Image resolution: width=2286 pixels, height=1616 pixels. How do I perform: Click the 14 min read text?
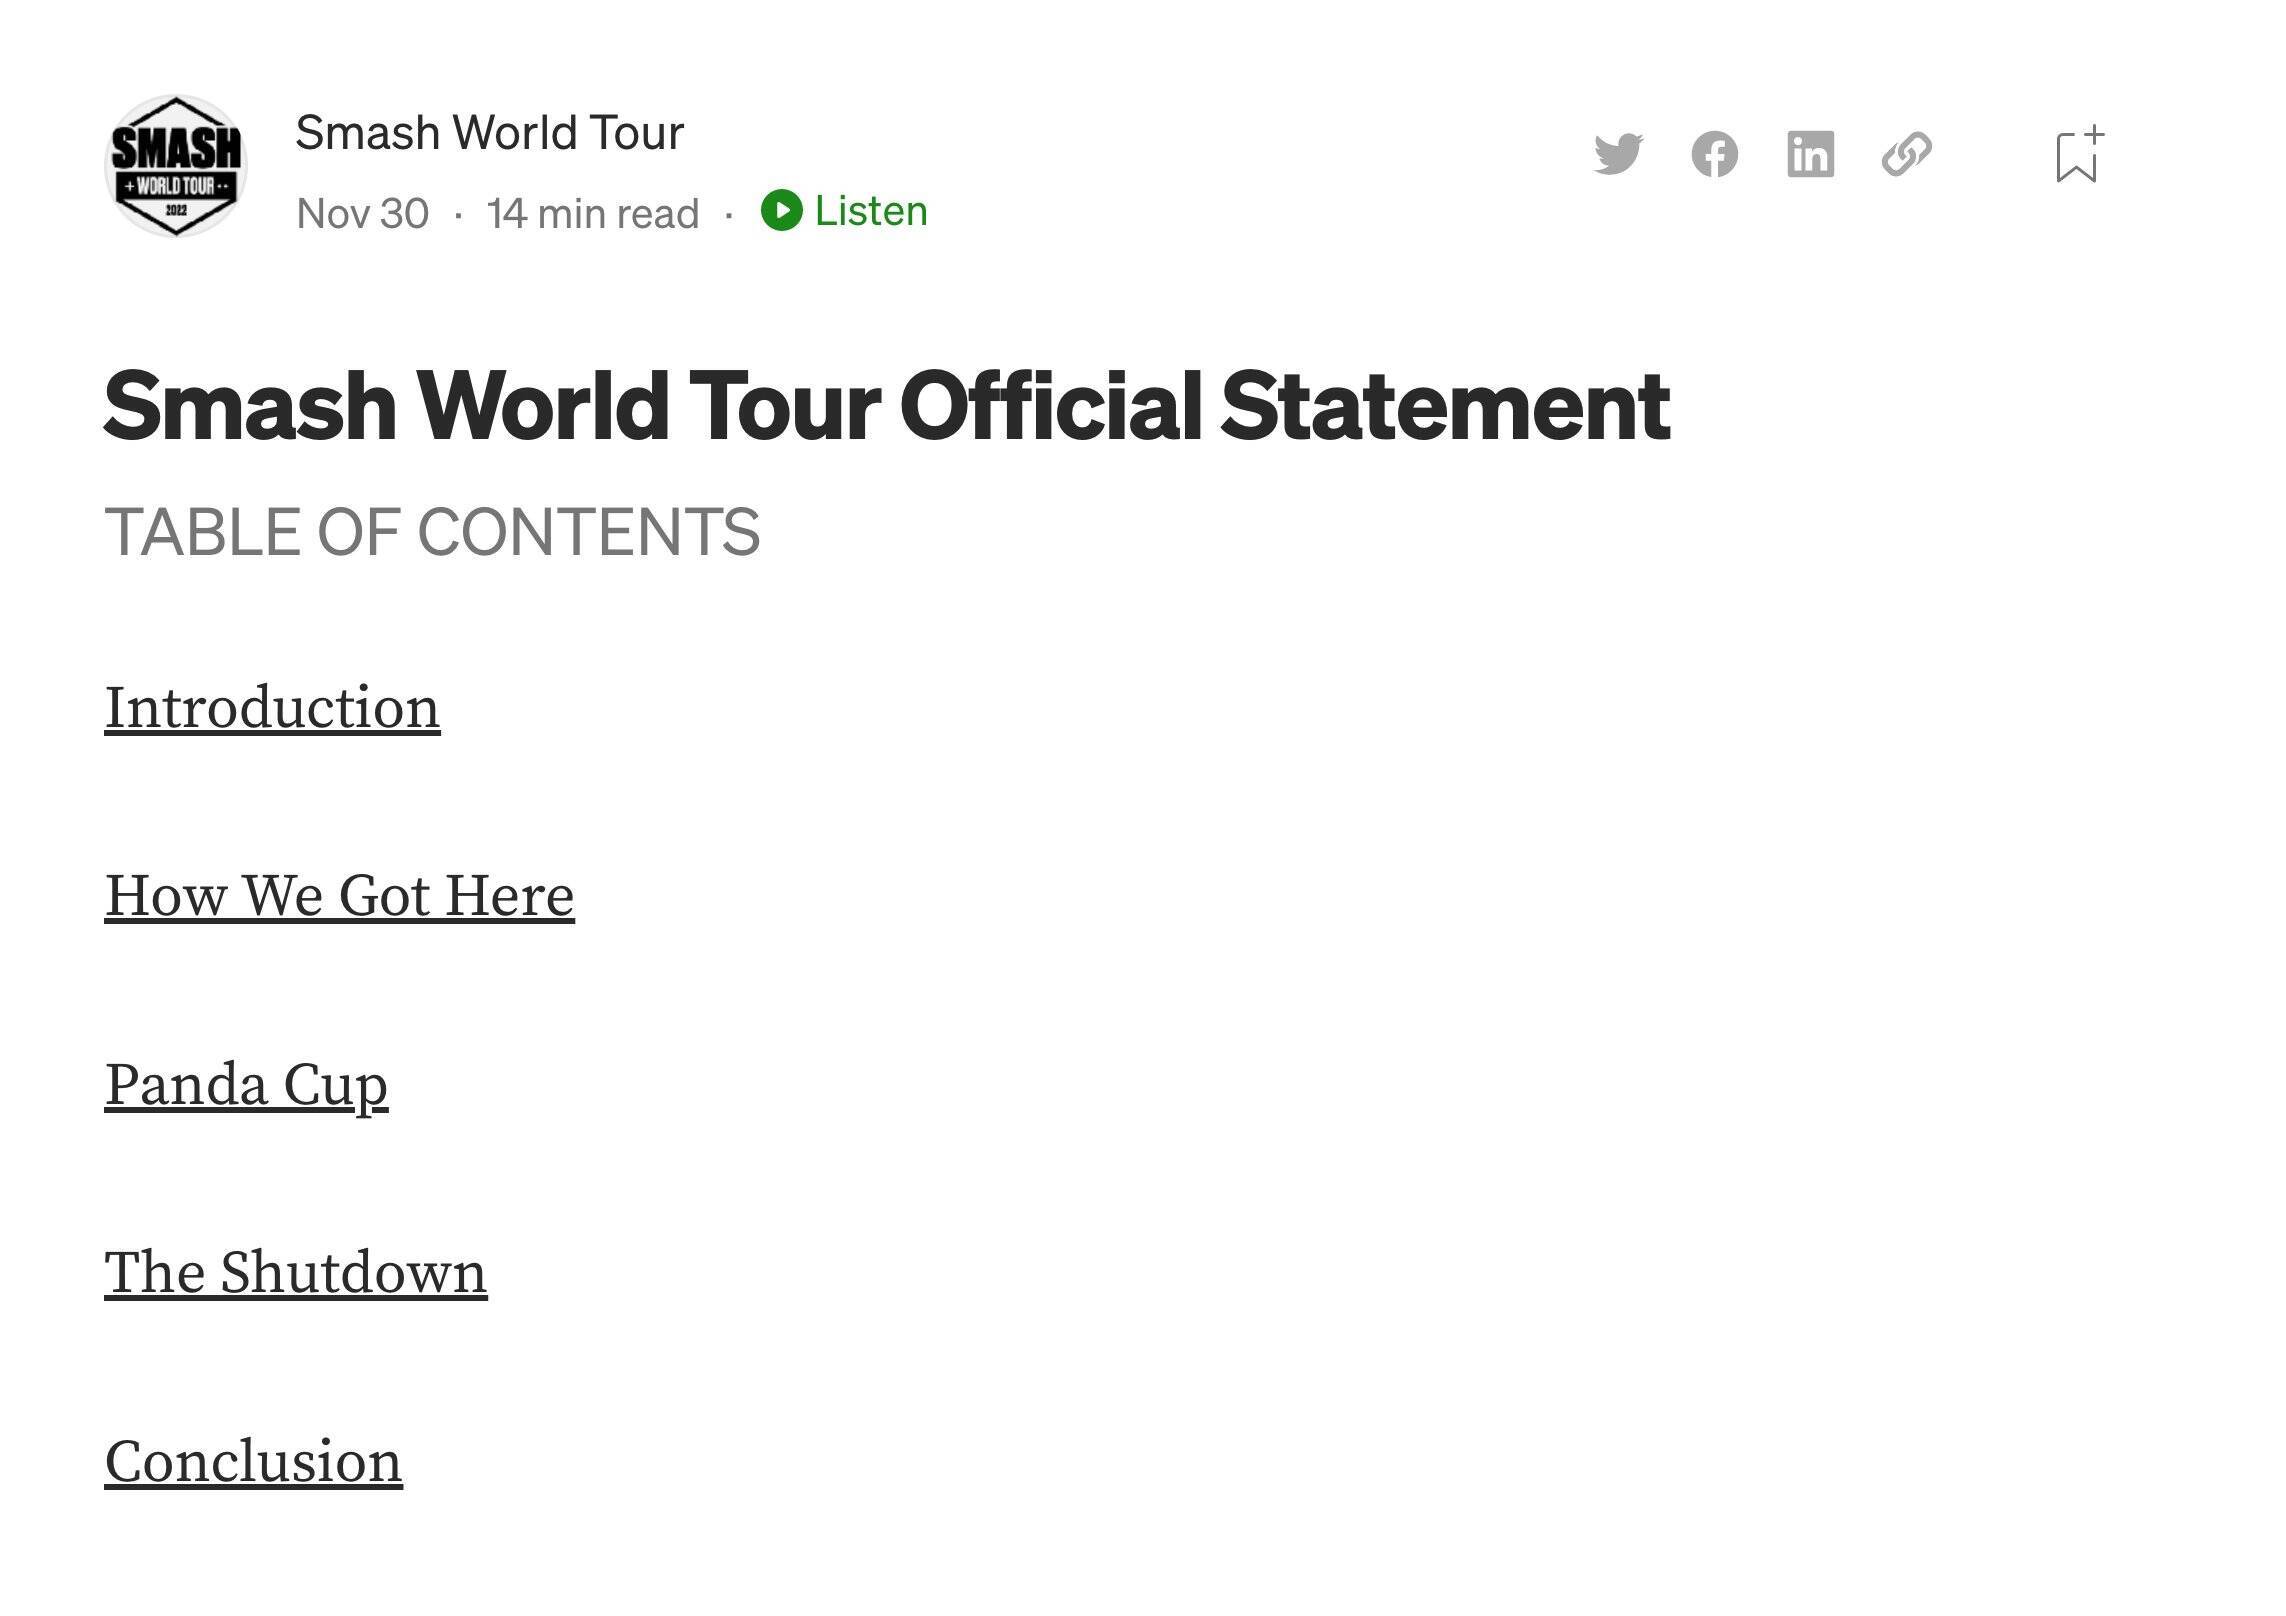pos(592,213)
